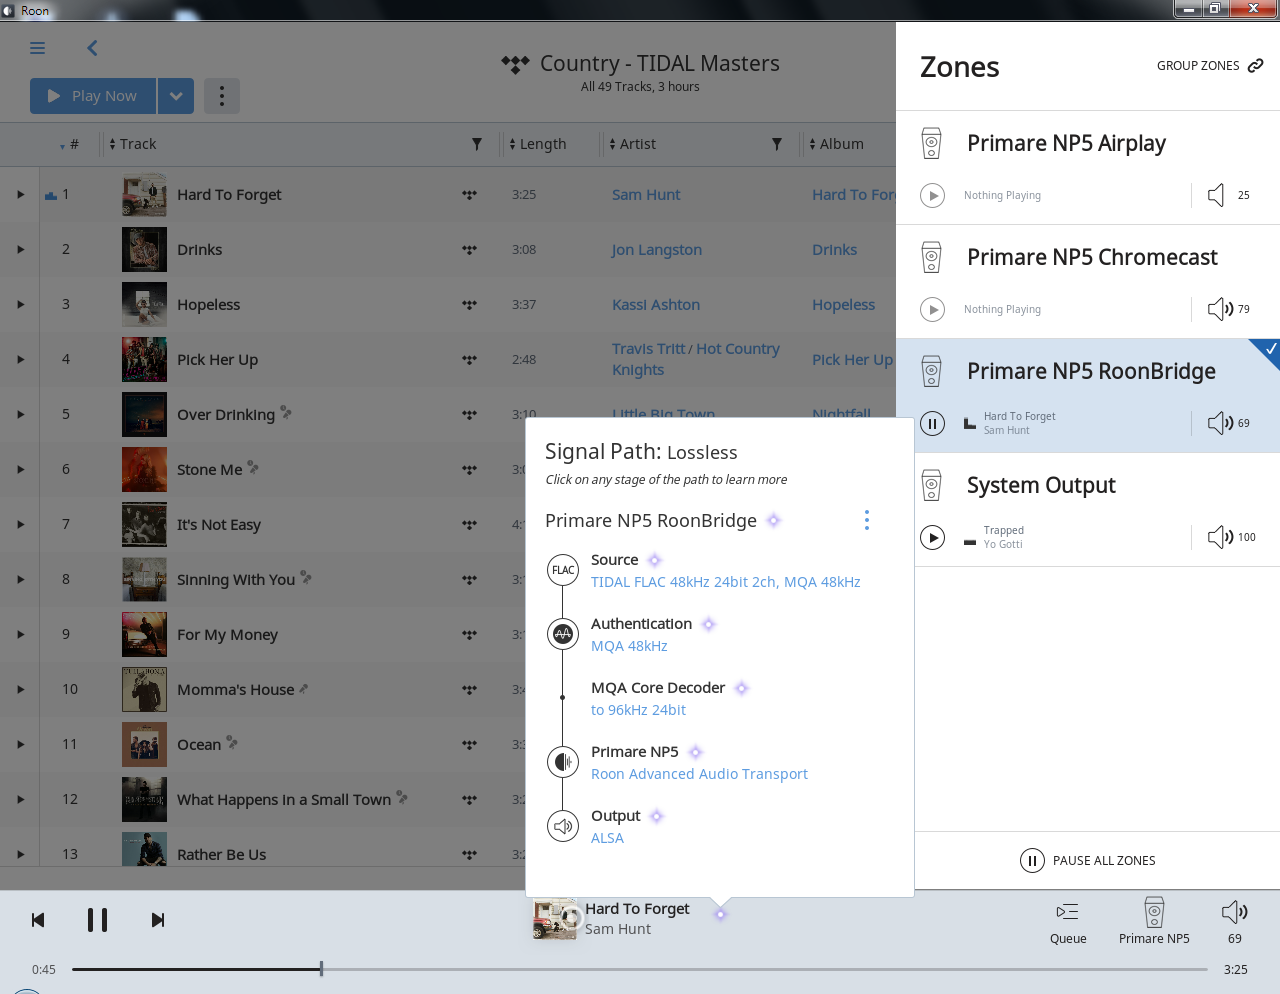Click now playing album art thumbnail

click(x=557, y=919)
